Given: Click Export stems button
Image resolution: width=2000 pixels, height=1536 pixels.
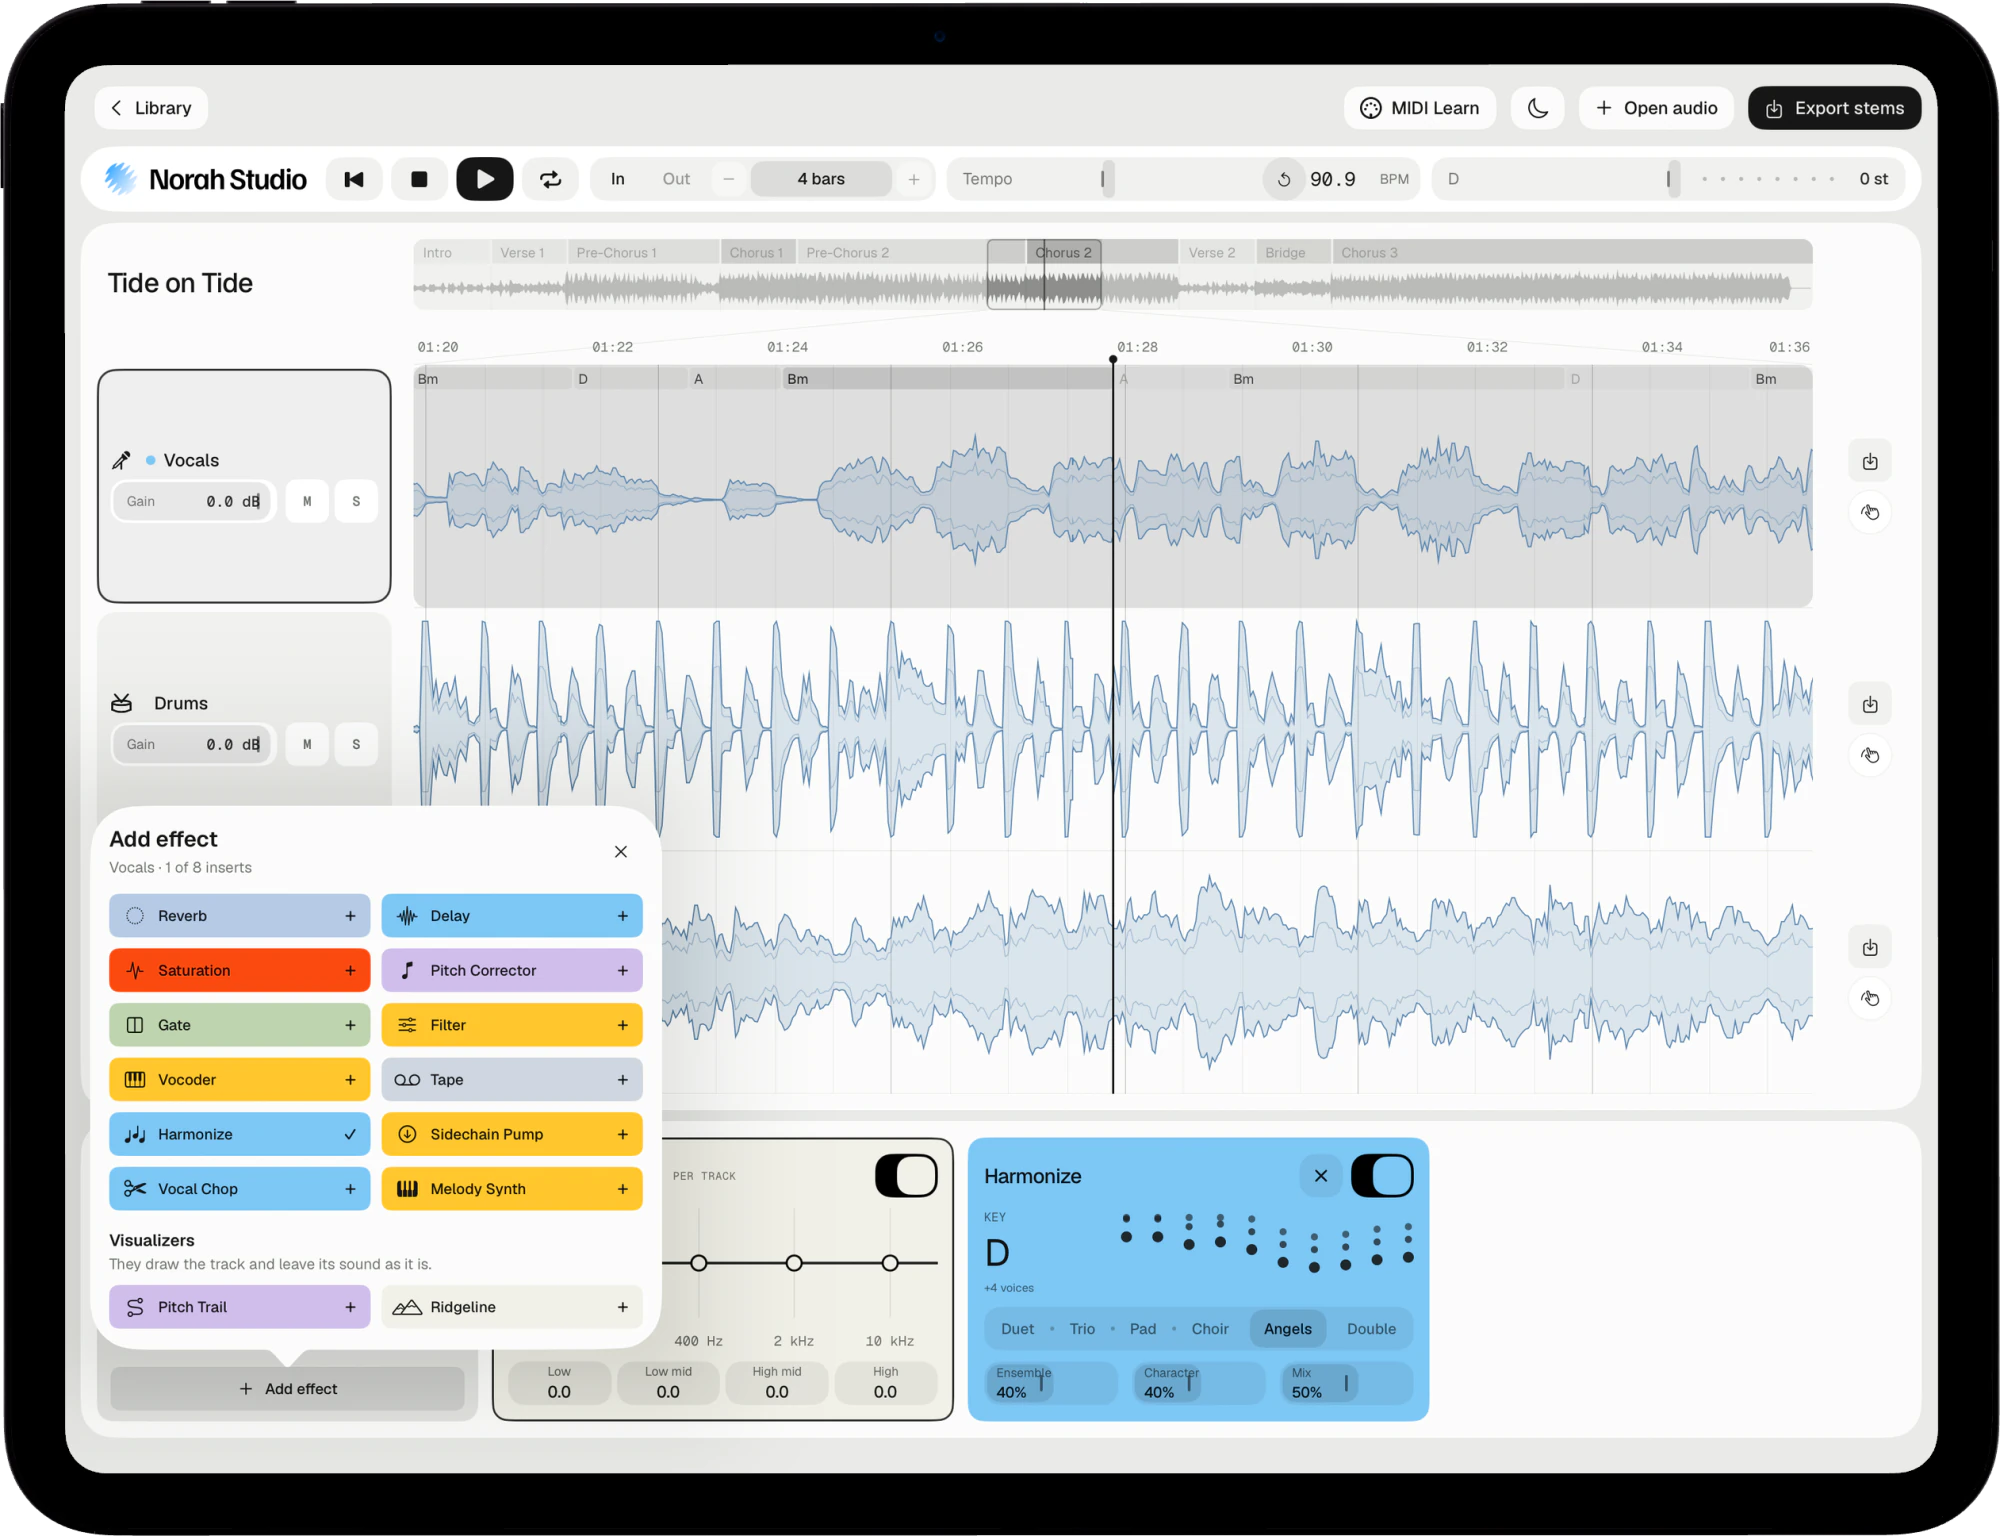Looking at the screenshot, I should [1834, 108].
